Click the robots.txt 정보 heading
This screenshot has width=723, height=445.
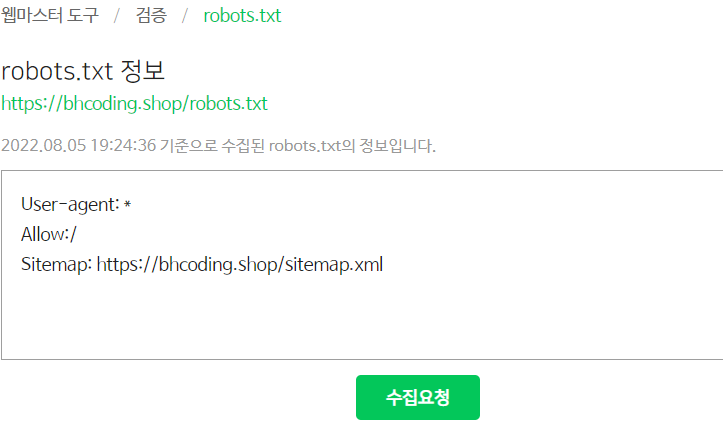tap(83, 71)
